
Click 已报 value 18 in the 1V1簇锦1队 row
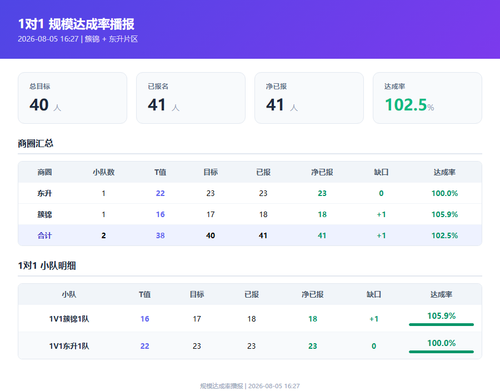click(x=252, y=319)
